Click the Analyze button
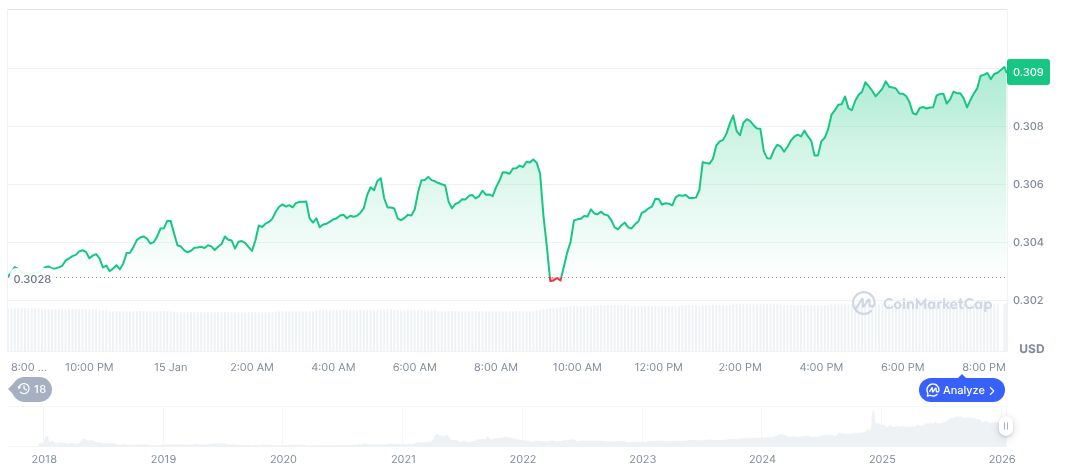The height and width of the screenshot is (470, 1072). (961, 390)
